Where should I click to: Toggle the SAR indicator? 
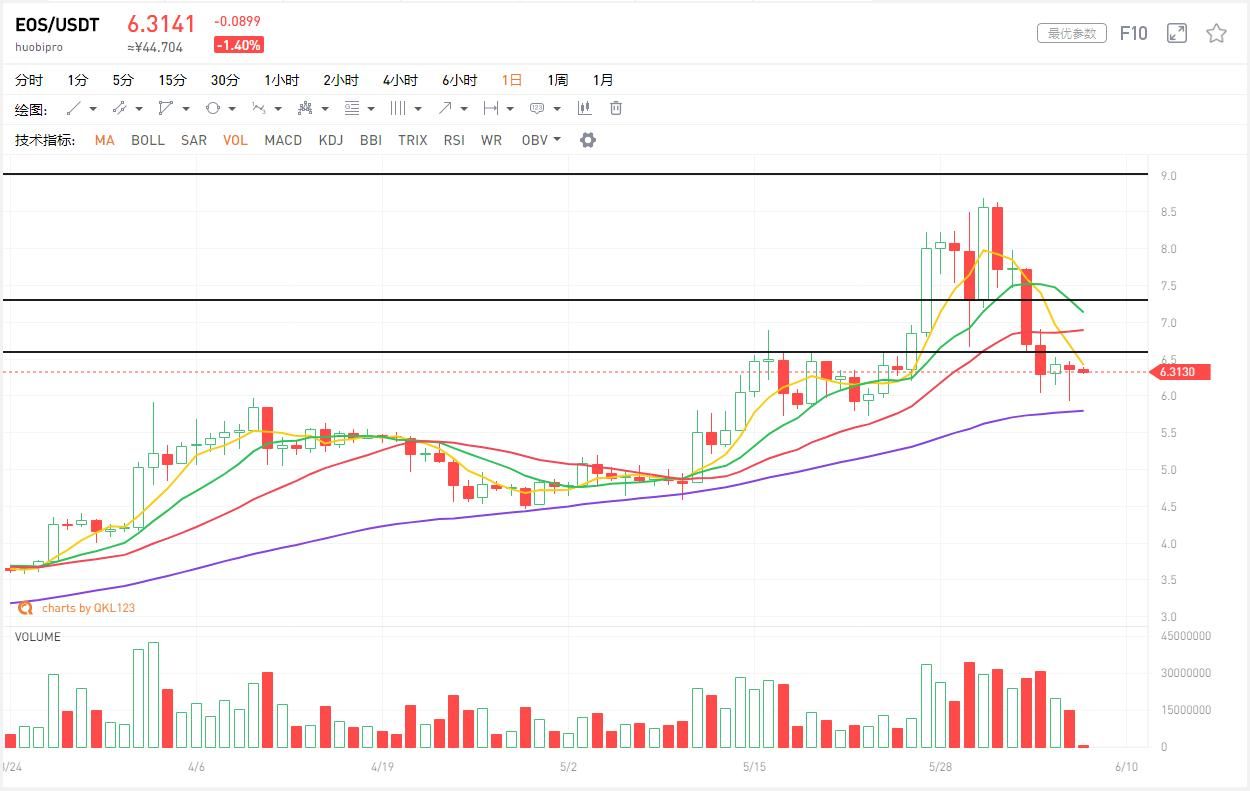click(194, 140)
